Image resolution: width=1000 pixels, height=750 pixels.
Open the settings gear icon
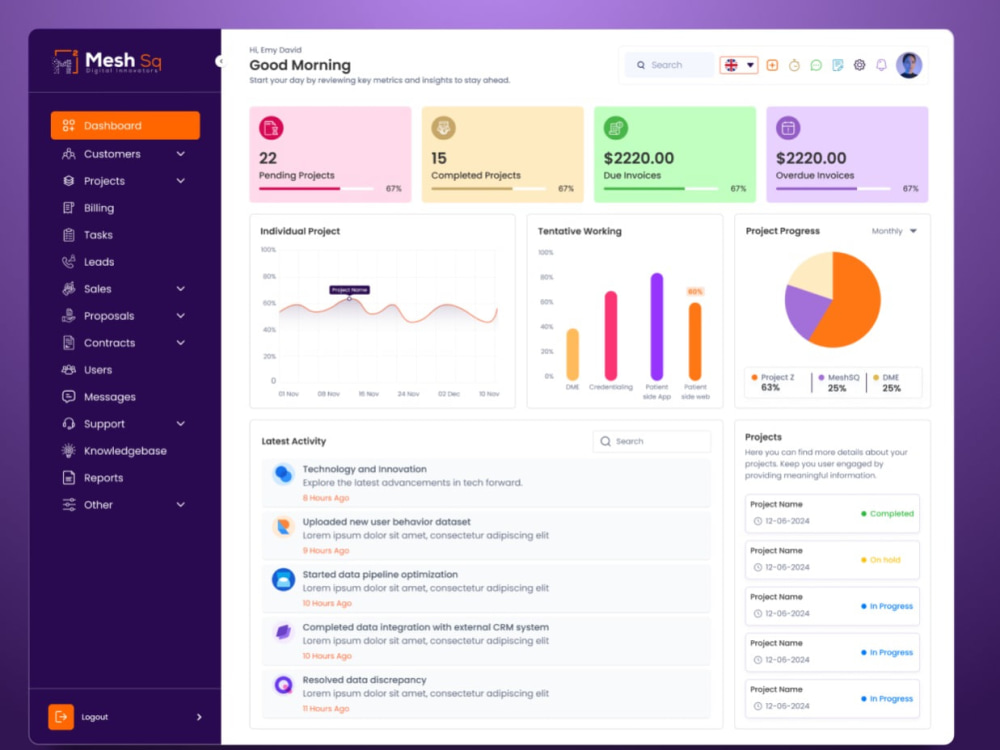tap(859, 65)
